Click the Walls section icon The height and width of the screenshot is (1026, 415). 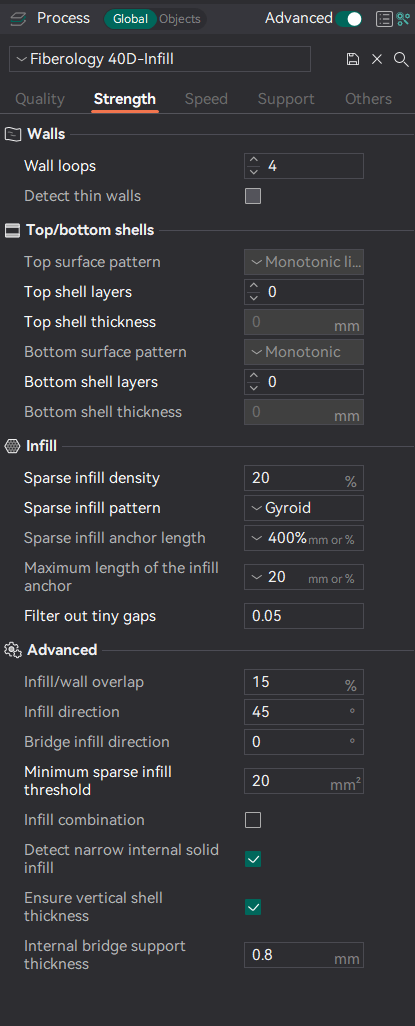13,134
